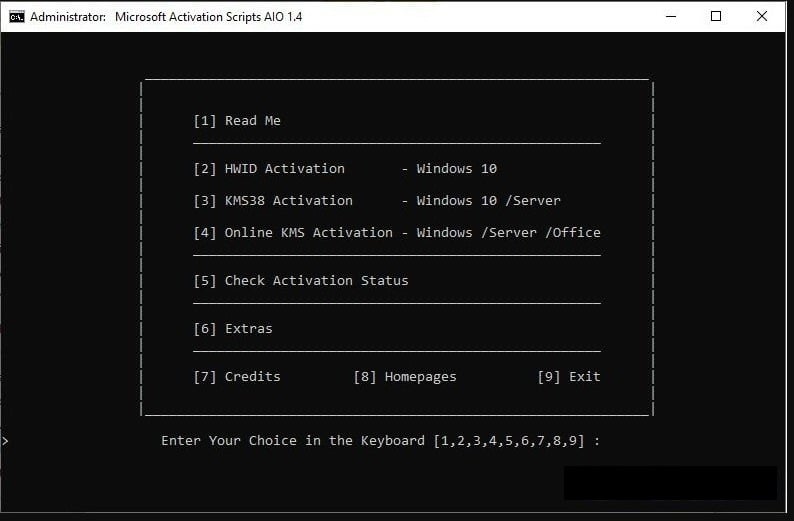
Task: Choose [2] HWID Activation entry
Action: 269,169
